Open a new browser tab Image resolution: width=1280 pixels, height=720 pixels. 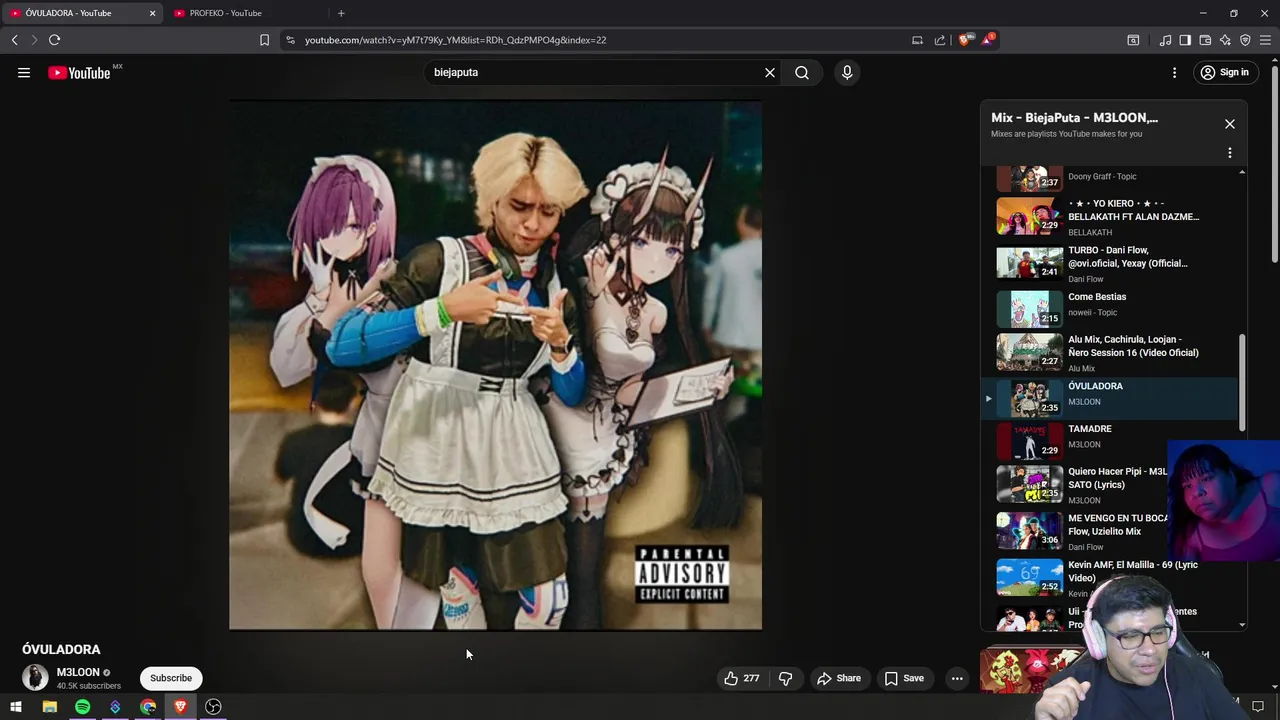click(x=341, y=13)
